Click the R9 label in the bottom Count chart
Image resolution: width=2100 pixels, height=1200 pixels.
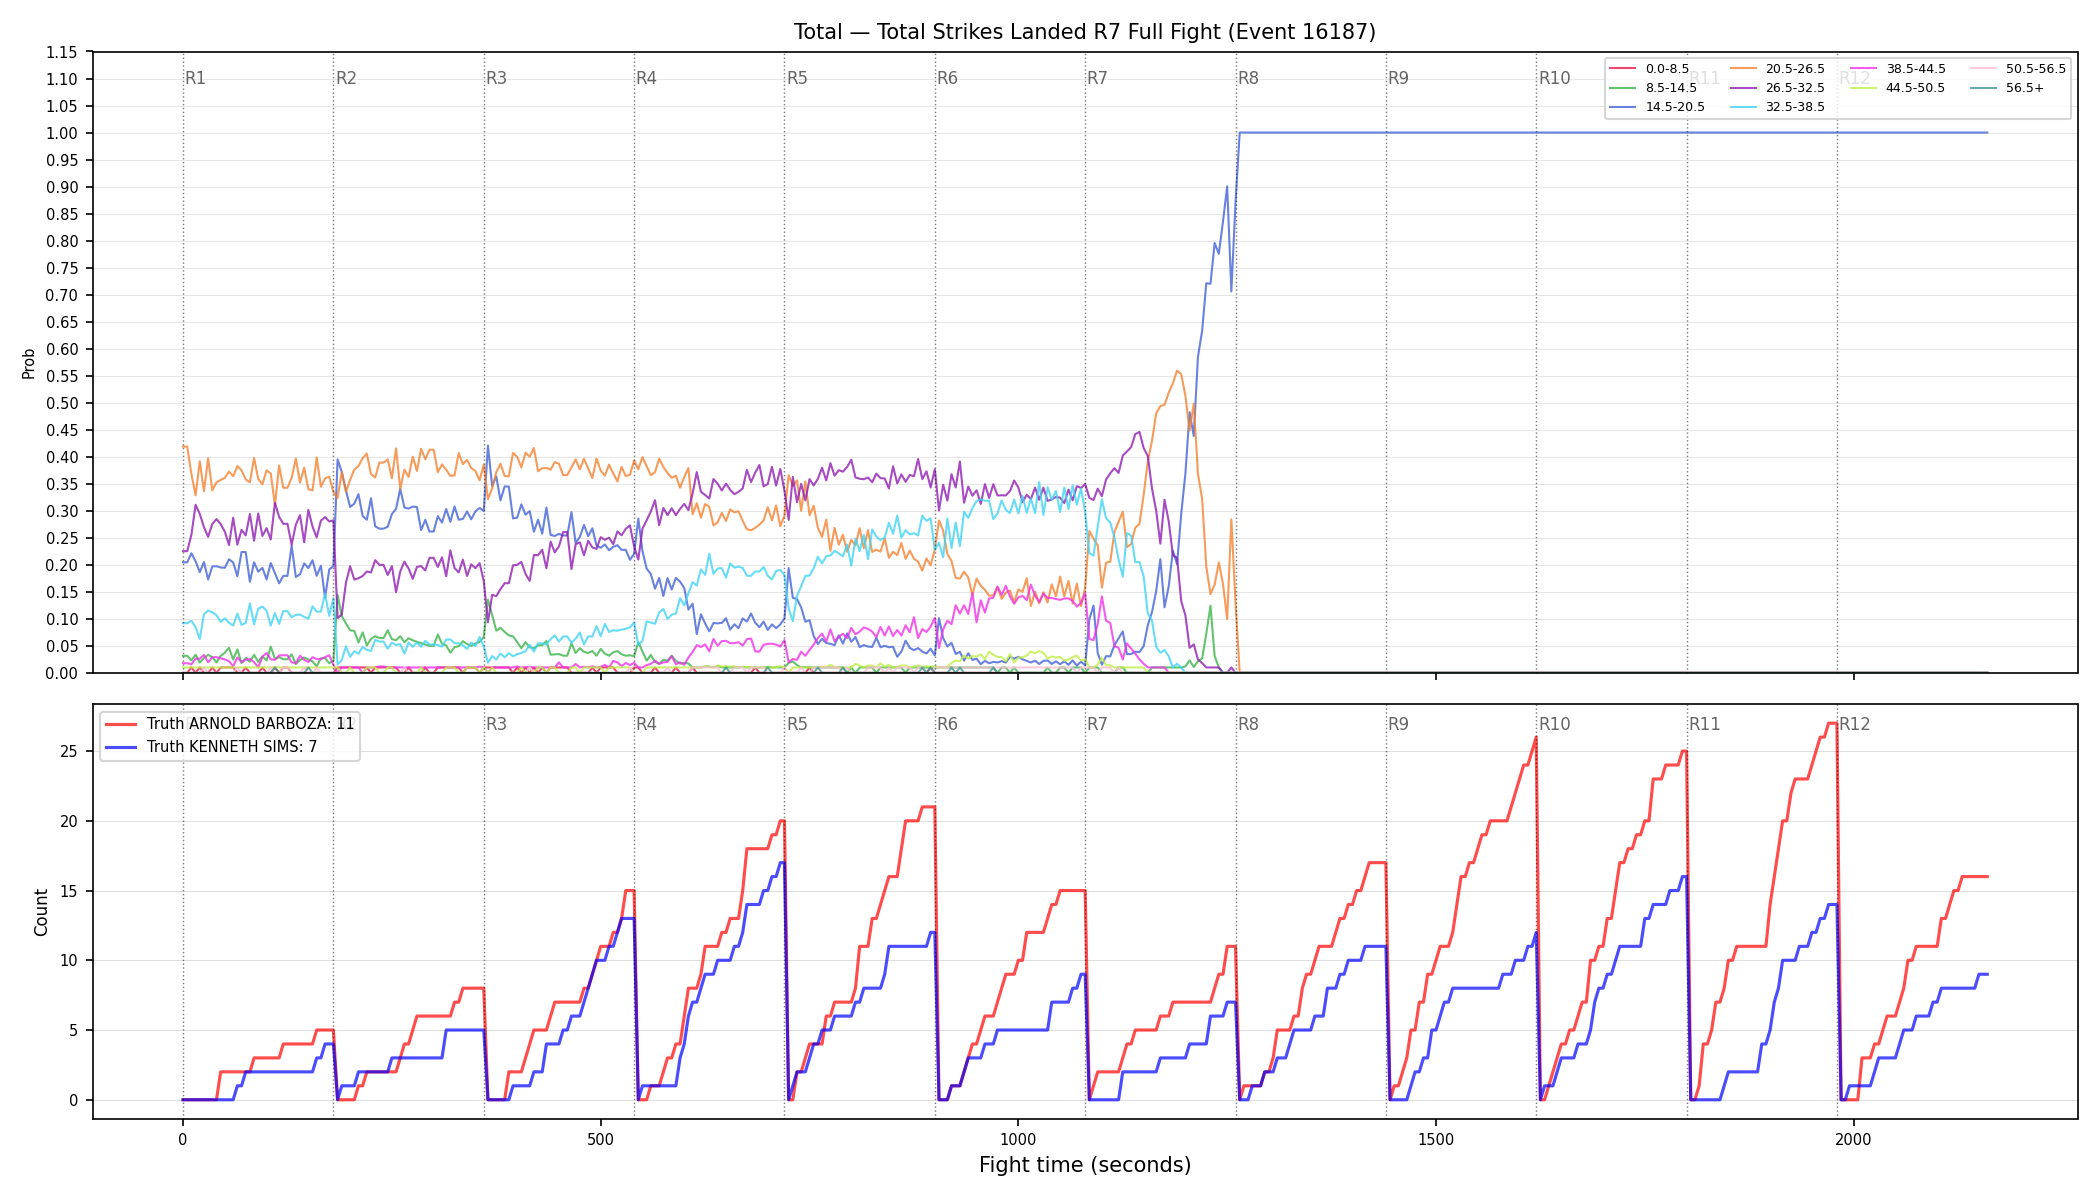(x=1398, y=724)
